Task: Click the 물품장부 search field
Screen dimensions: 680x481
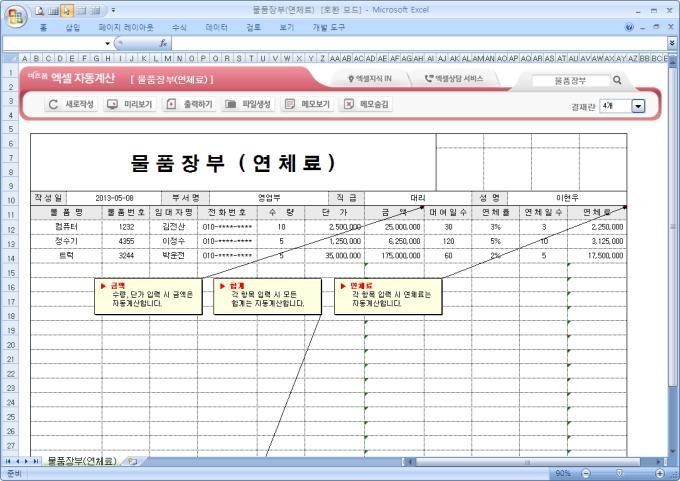Action: [570, 80]
